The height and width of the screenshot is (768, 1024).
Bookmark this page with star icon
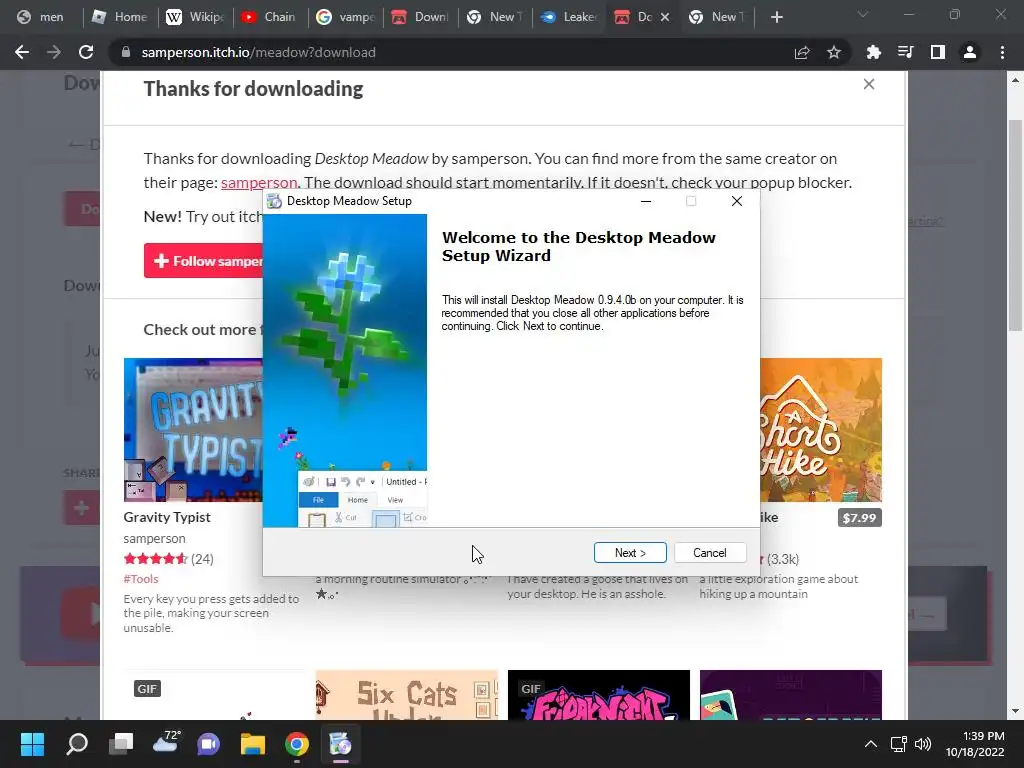point(833,52)
